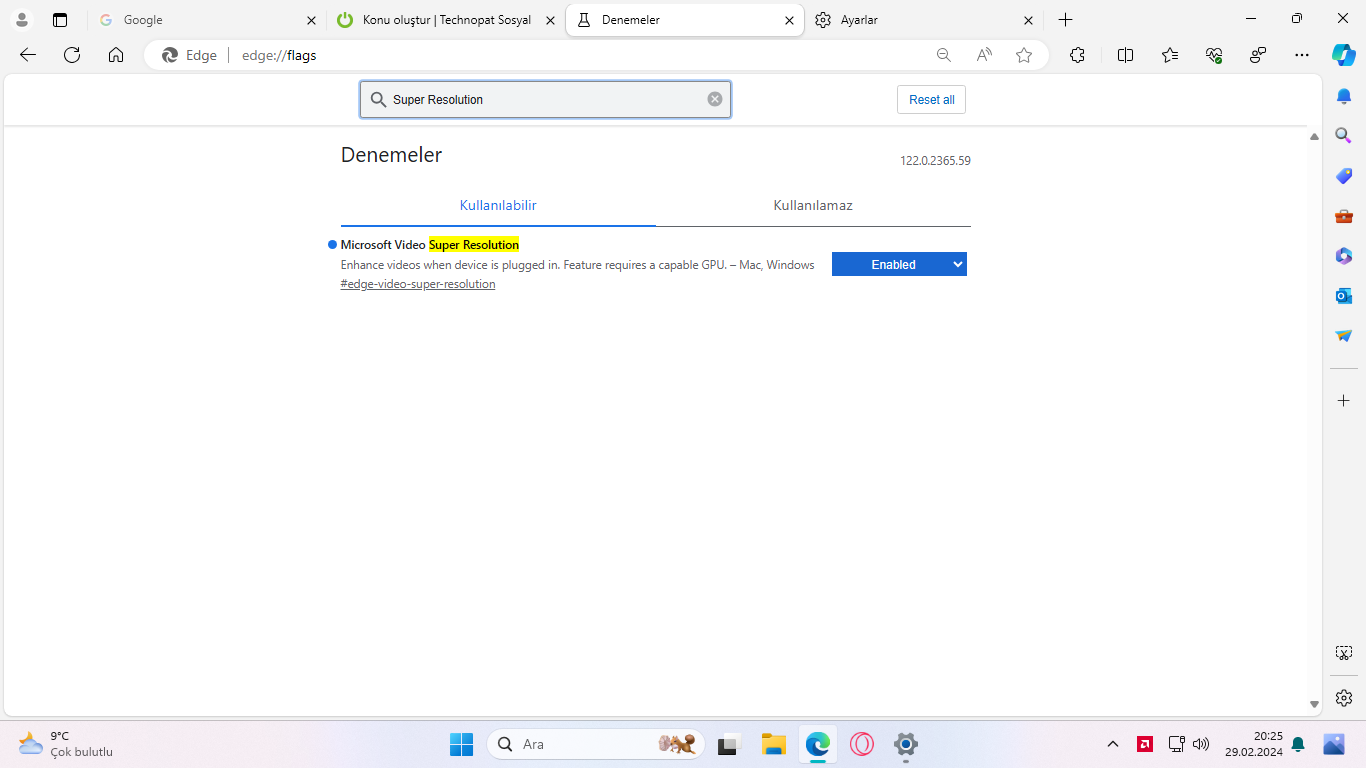Open File Explorer from the taskbar
This screenshot has height=768, width=1366.
click(x=773, y=744)
